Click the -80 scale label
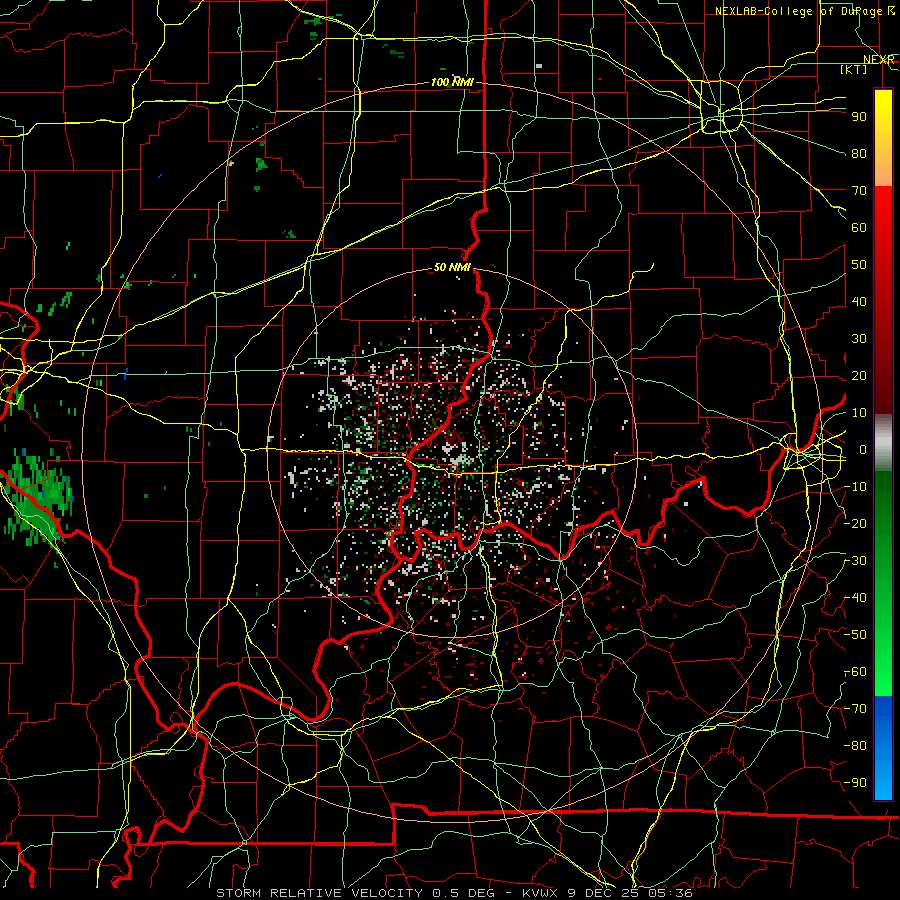 point(855,746)
